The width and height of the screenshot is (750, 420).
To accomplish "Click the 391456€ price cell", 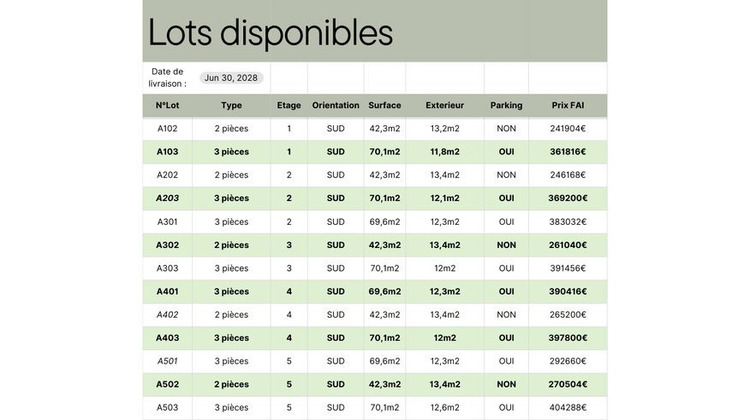I will (x=568, y=268).
